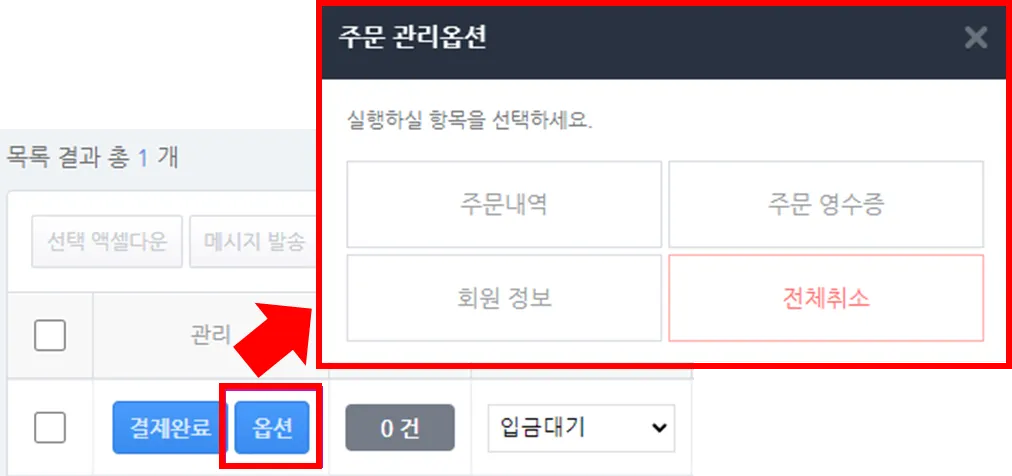The height and width of the screenshot is (476, 1012).
Task: Click the 실행하실 항목을 선택하세요 instruction text
Action: 469,121
